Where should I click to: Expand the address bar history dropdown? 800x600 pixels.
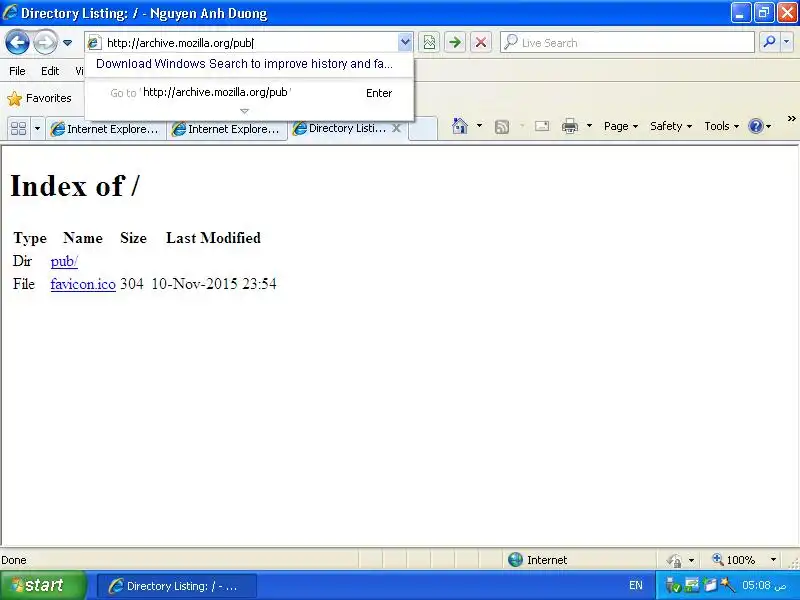[x=405, y=42]
